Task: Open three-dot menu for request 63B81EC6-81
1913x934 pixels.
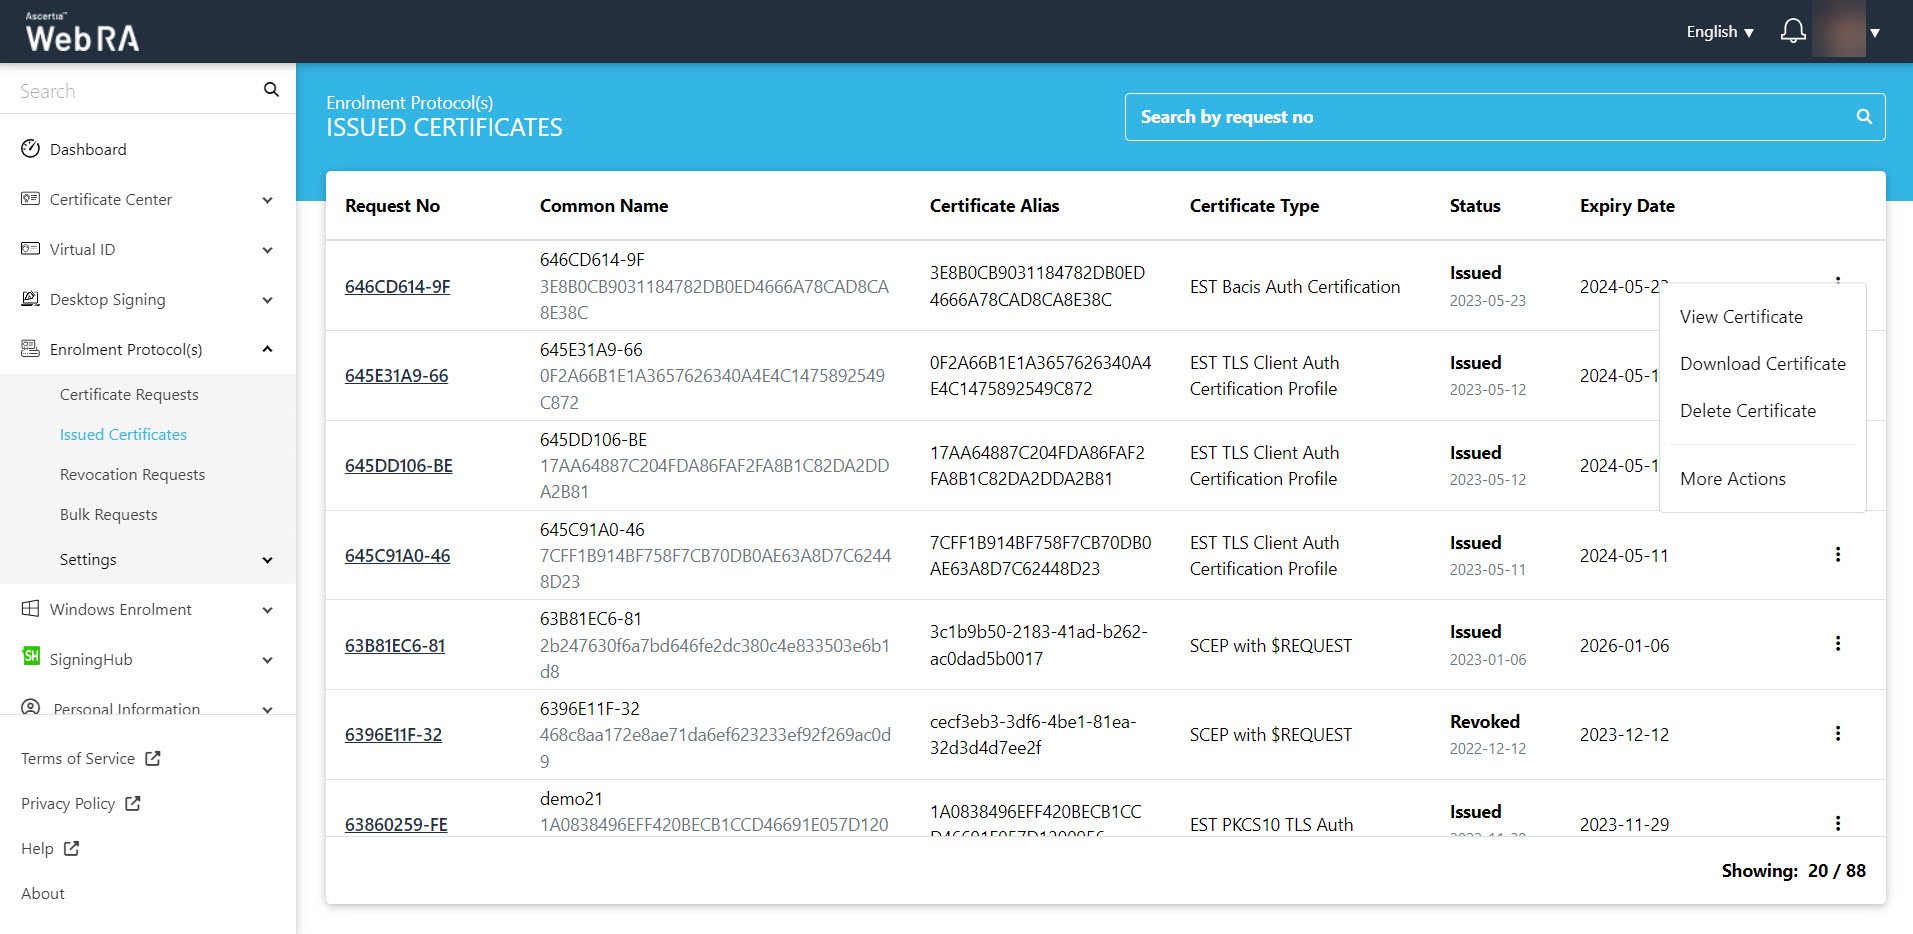Action: tap(1837, 644)
